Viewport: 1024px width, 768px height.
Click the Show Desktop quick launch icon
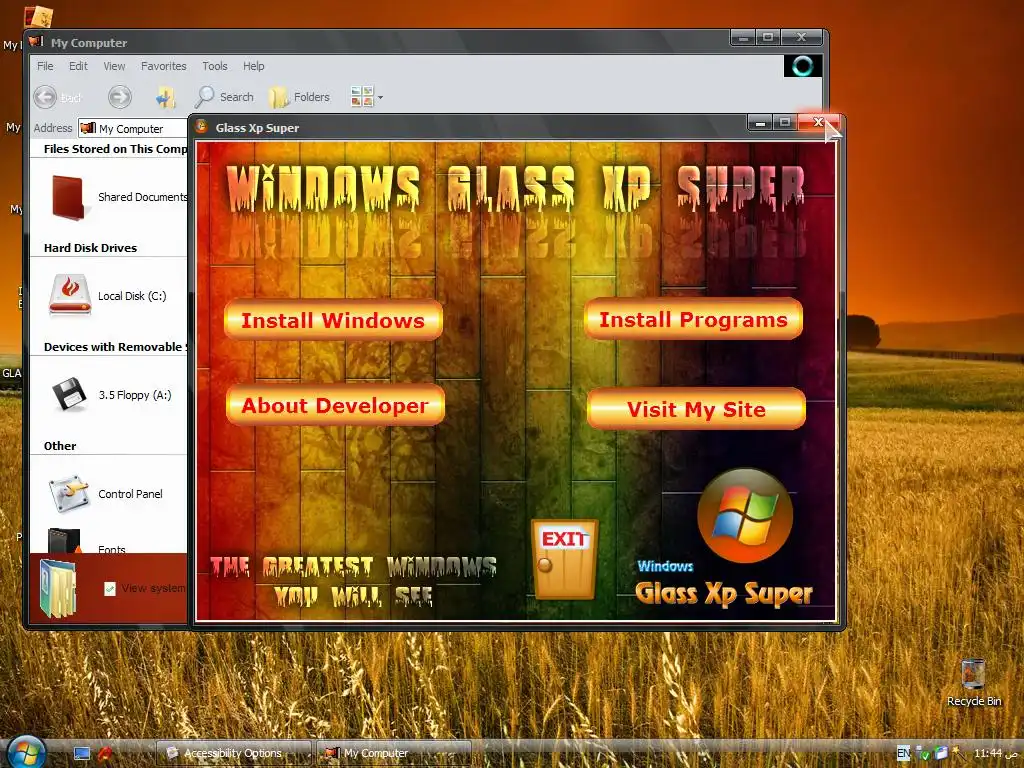point(82,754)
